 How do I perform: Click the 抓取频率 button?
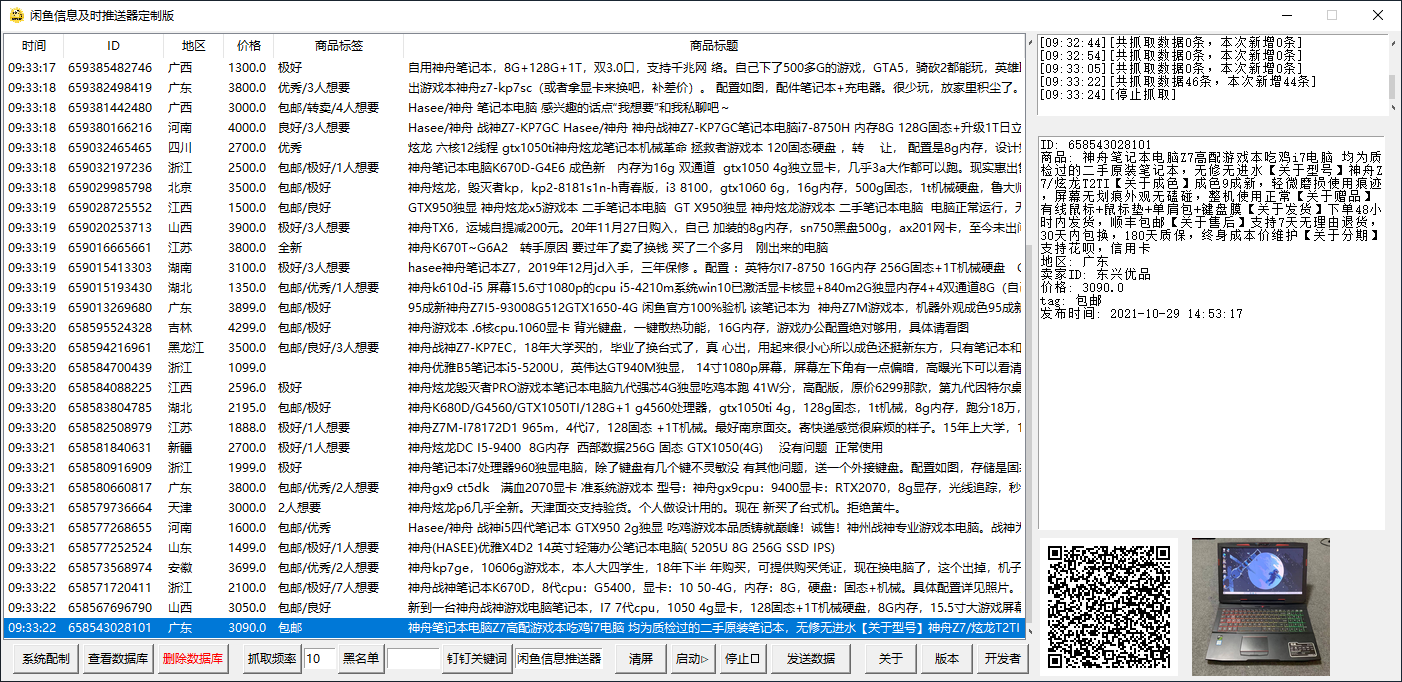pyautogui.click(x=272, y=659)
